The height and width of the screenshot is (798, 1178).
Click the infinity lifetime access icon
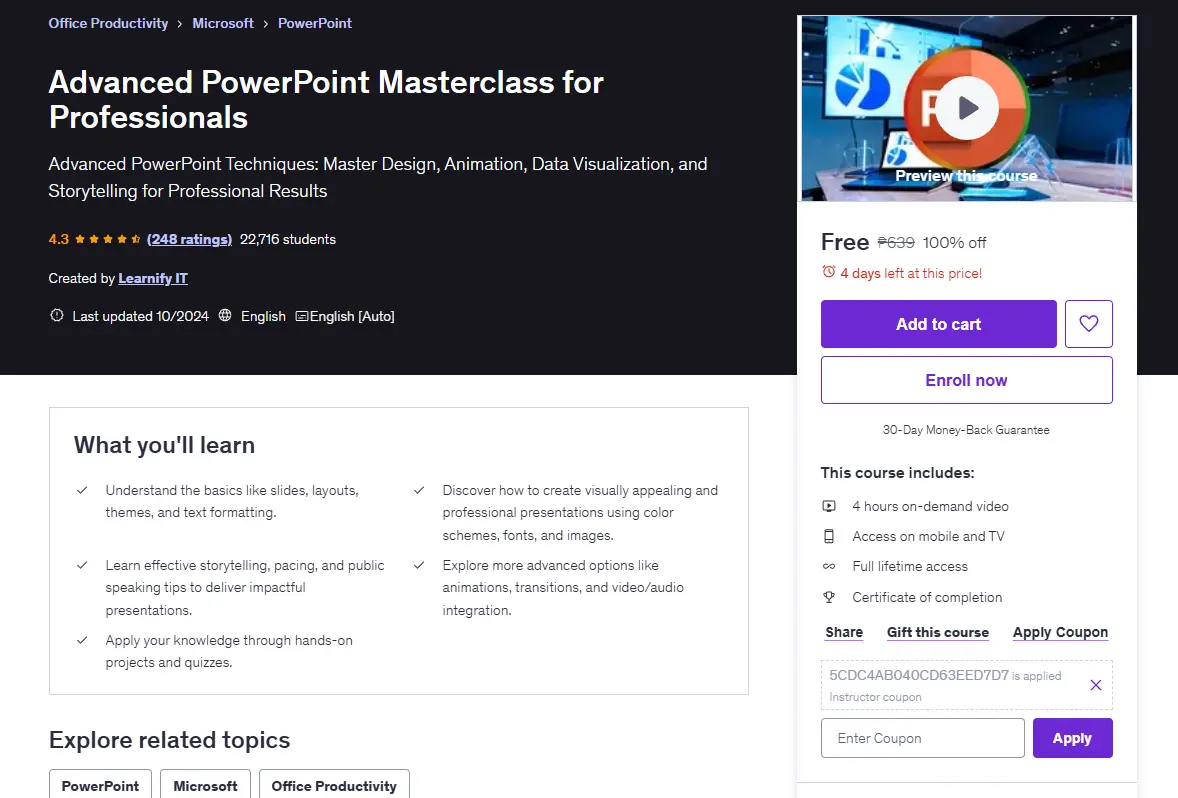829,567
